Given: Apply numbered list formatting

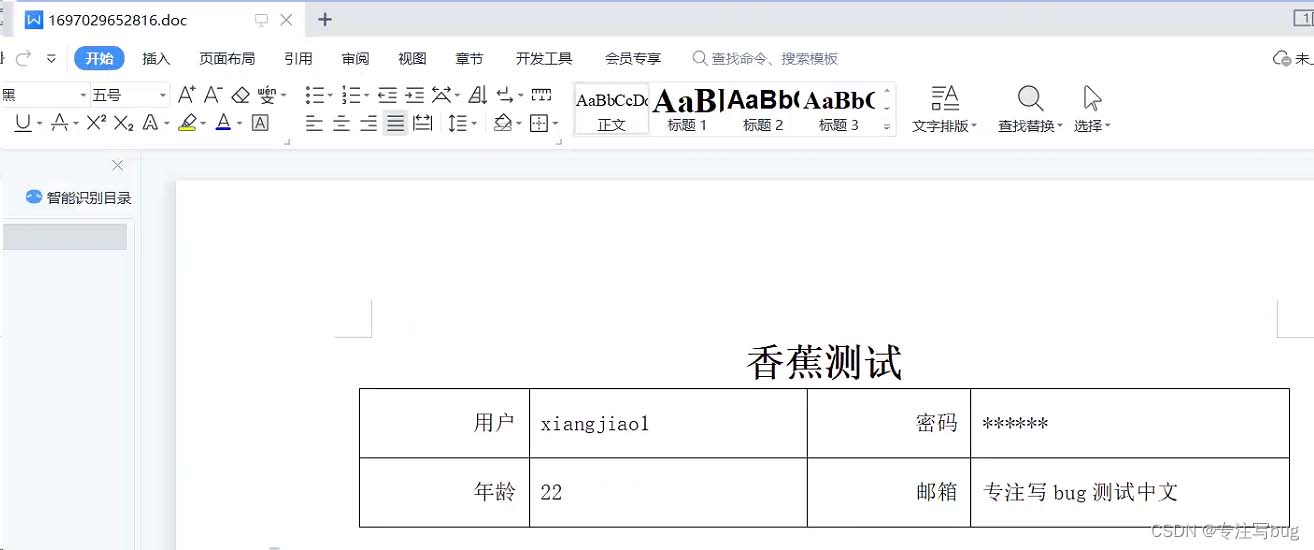Looking at the screenshot, I should 350,95.
